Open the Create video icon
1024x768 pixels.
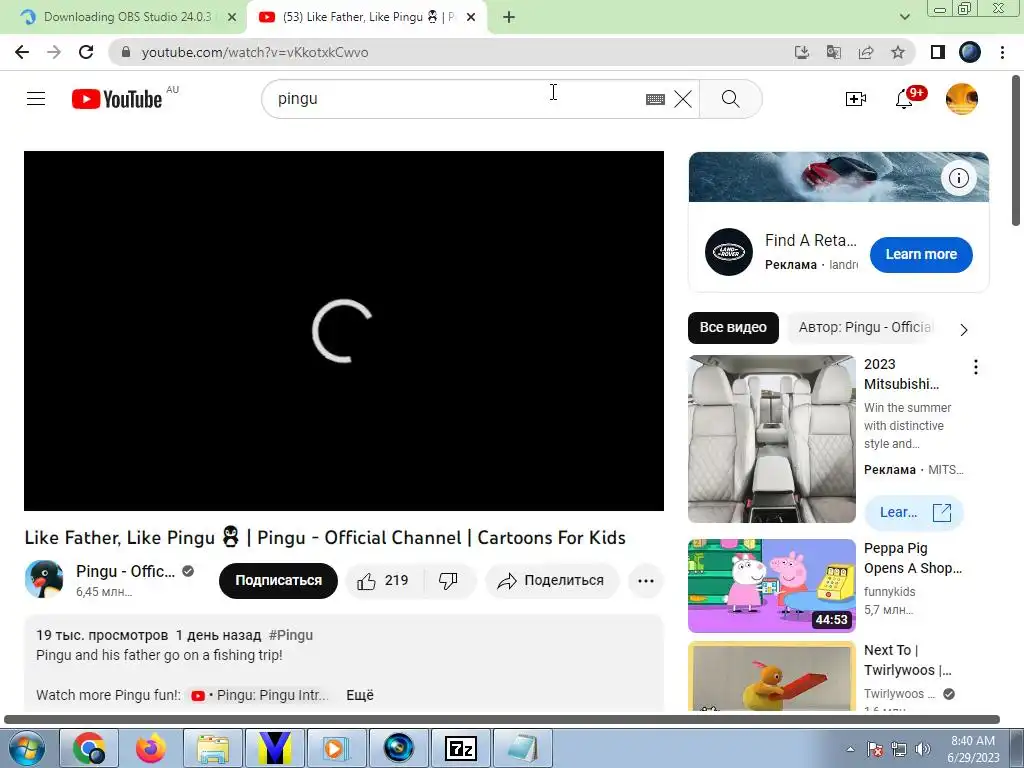856,99
